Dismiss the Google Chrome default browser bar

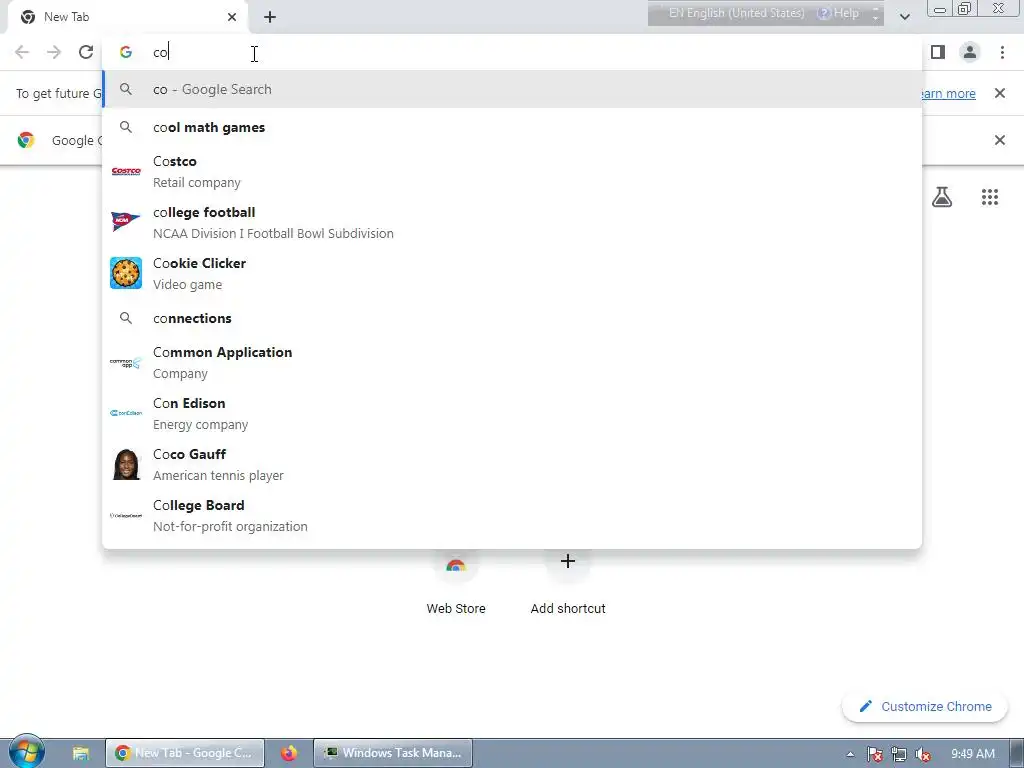click(999, 140)
